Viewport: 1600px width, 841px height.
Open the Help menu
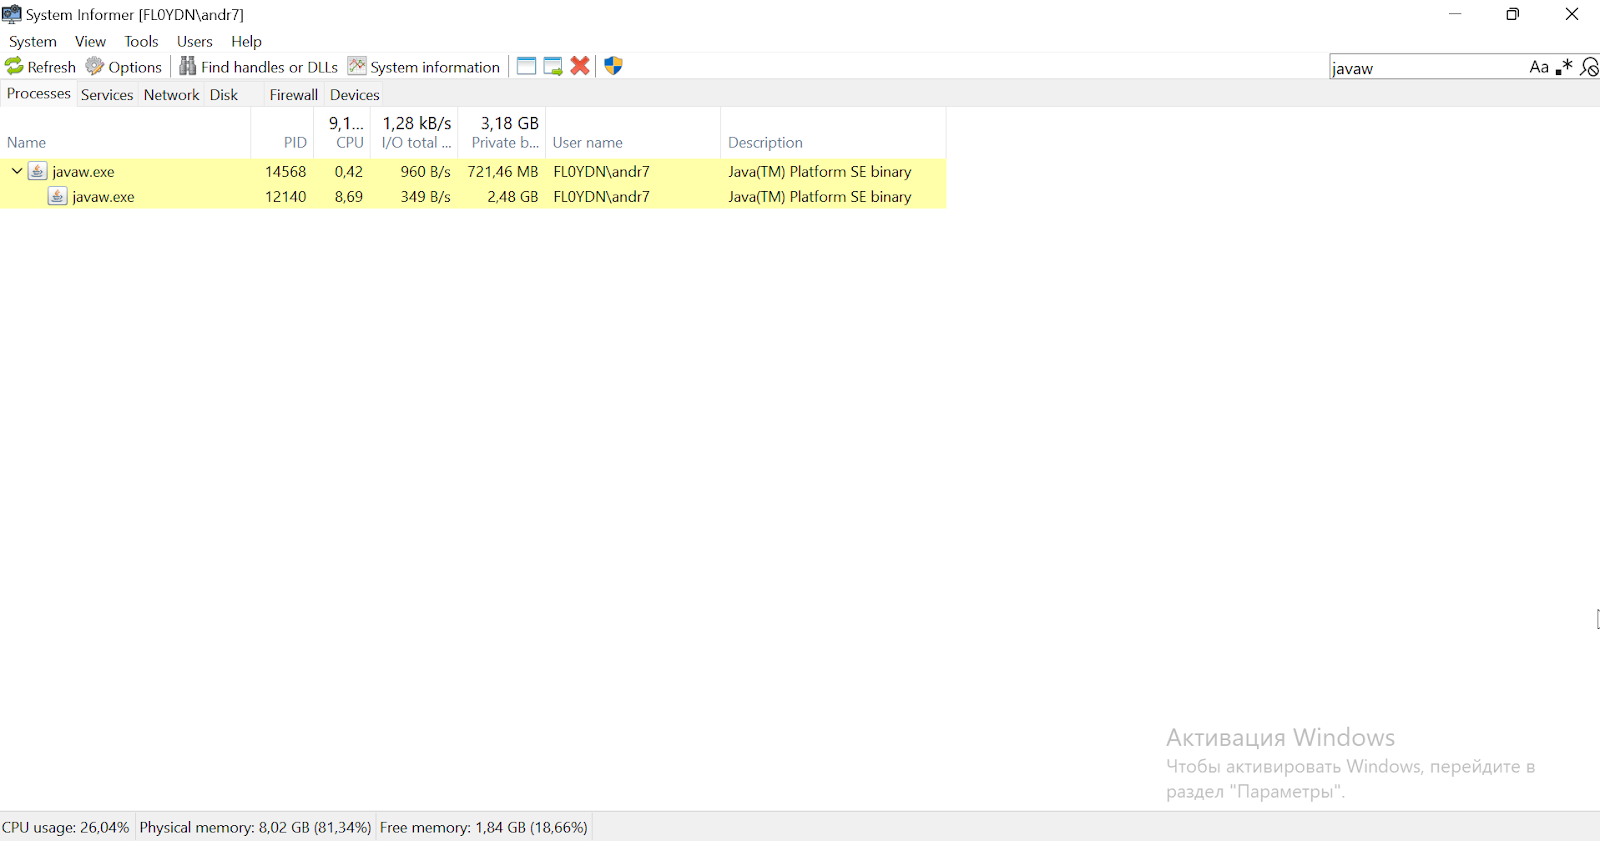(246, 41)
